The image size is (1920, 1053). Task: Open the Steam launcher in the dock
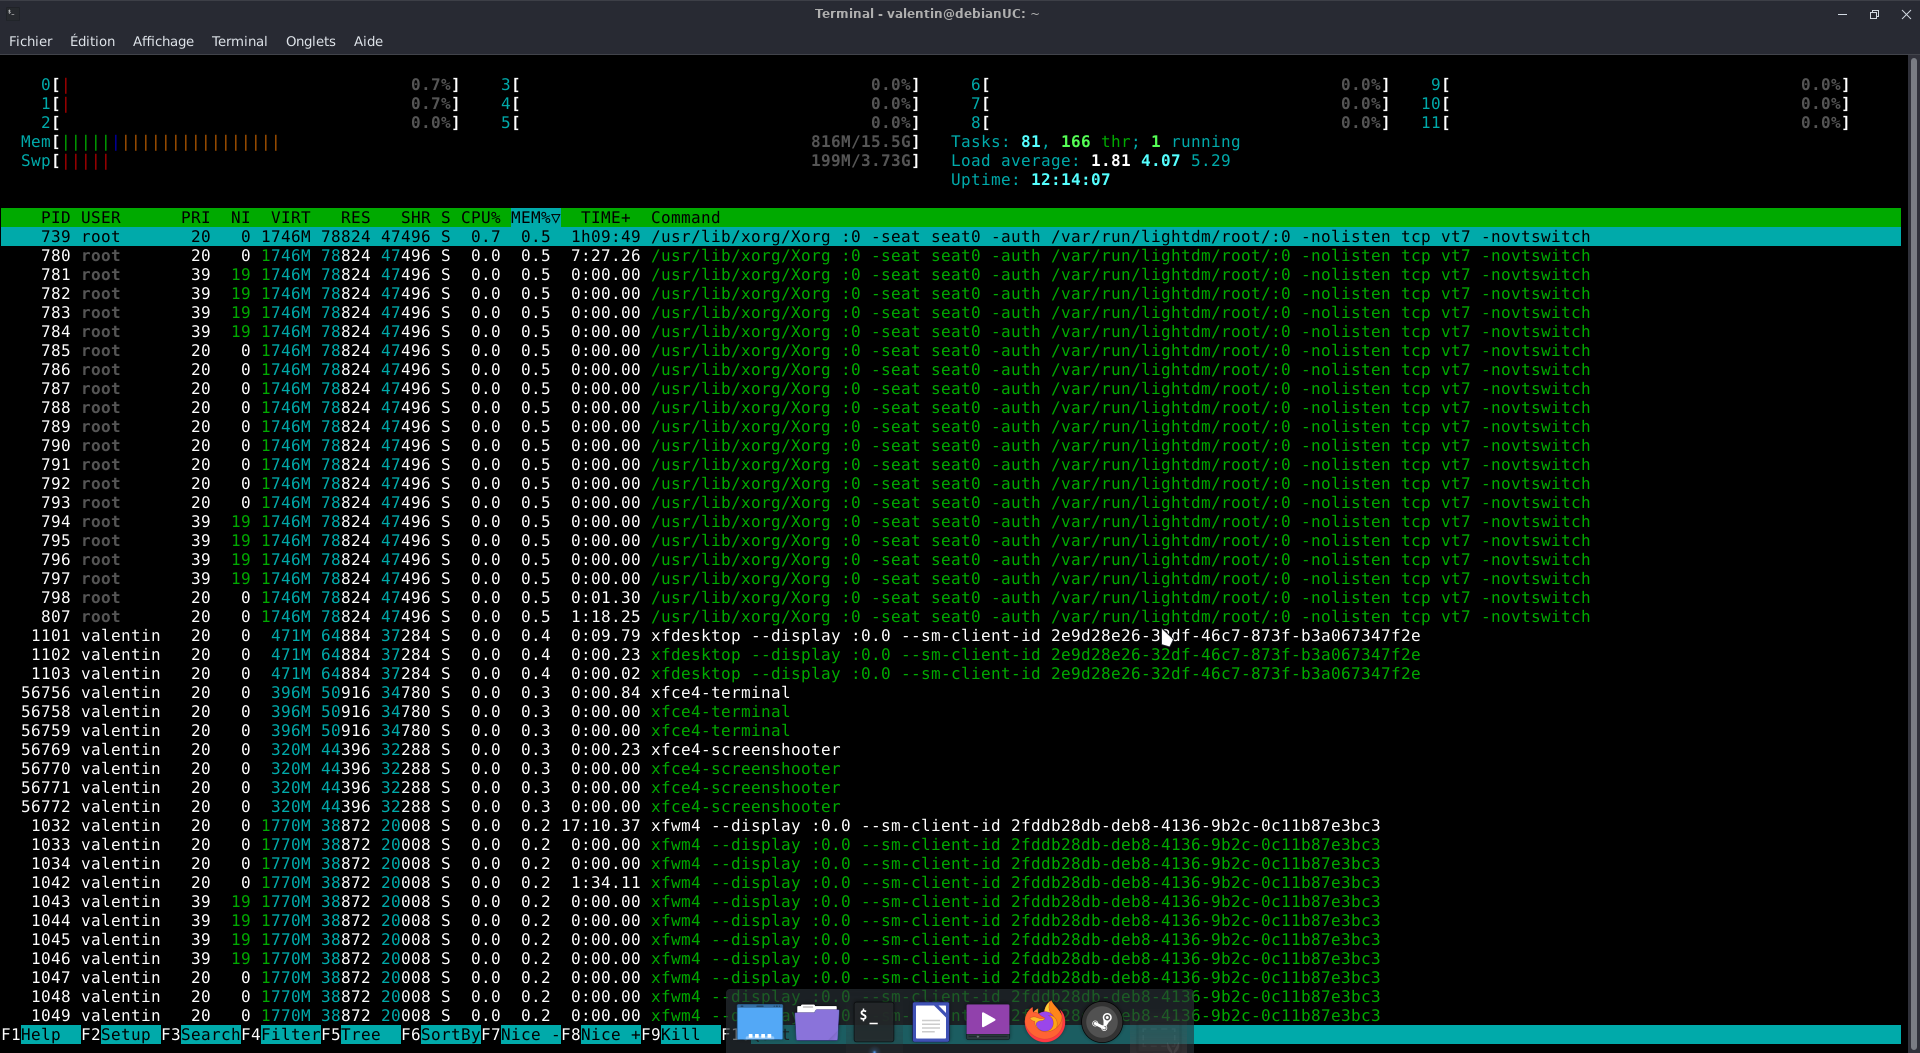1102,1021
